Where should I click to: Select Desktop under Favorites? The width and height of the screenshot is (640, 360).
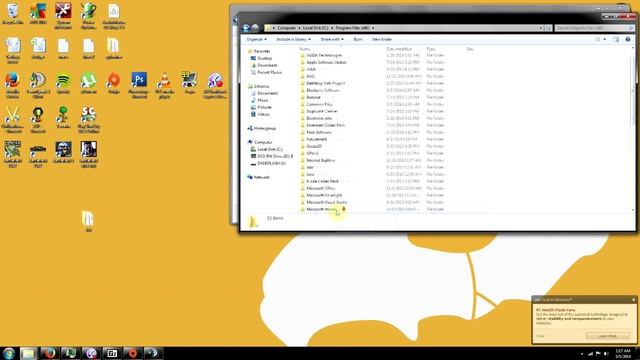(x=264, y=58)
